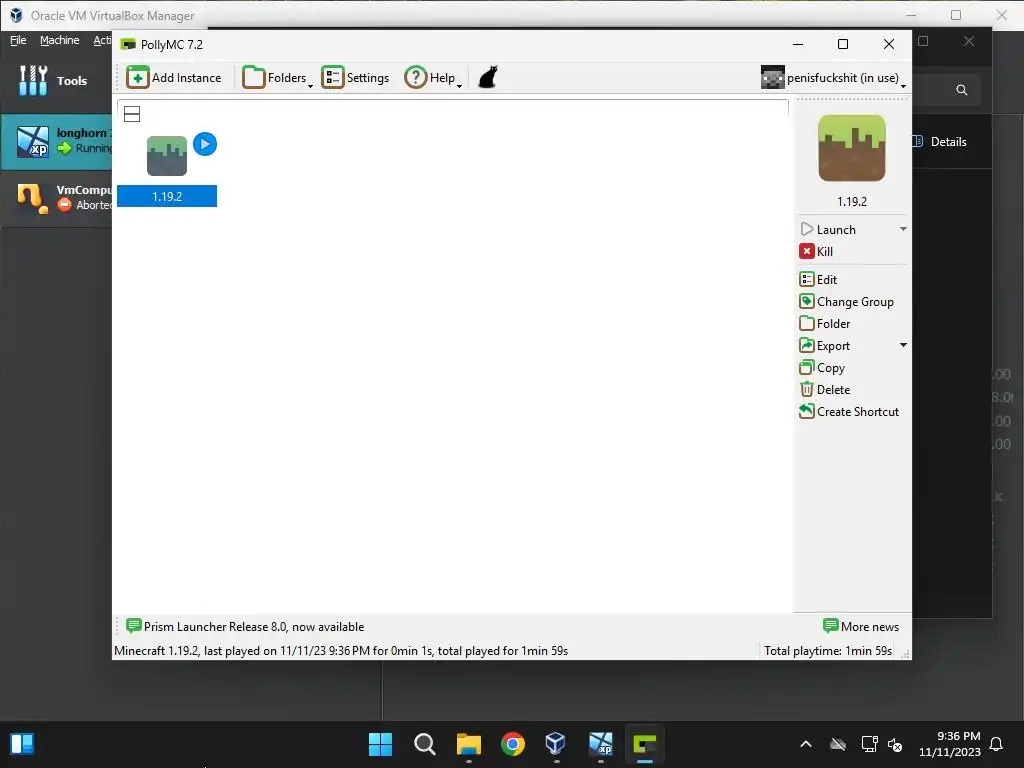Click the Add Instance button
The width and height of the screenshot is (1024, 768).
[174, 78]
